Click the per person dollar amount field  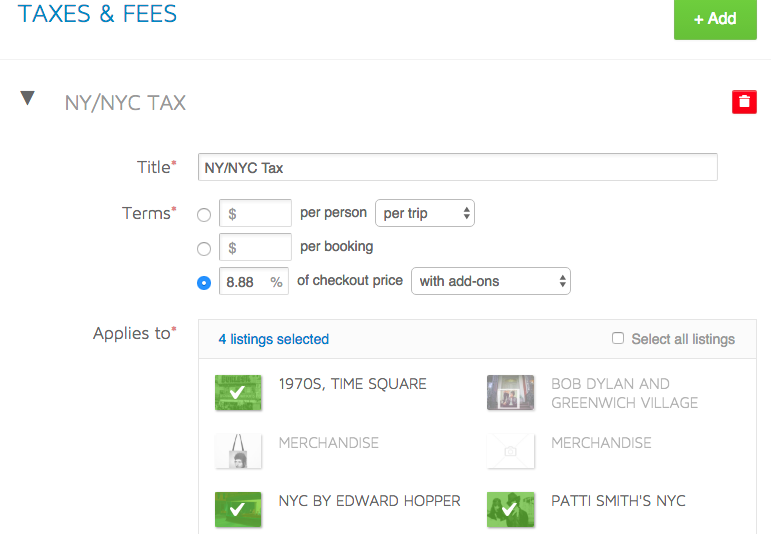pos(255,213)
